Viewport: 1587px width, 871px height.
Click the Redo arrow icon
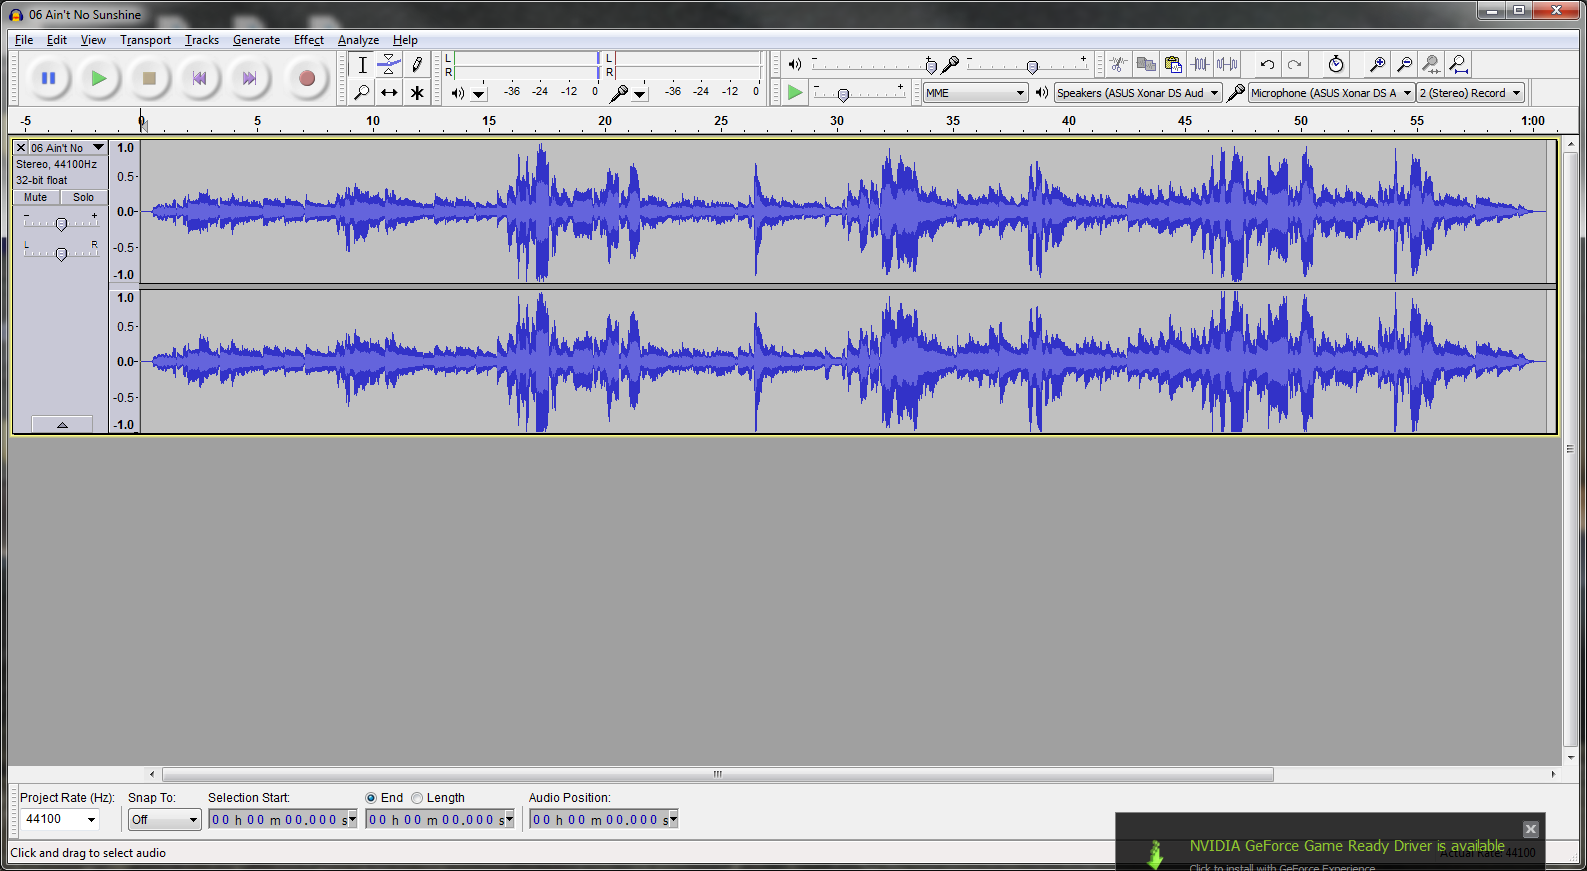pos(1294,64)
